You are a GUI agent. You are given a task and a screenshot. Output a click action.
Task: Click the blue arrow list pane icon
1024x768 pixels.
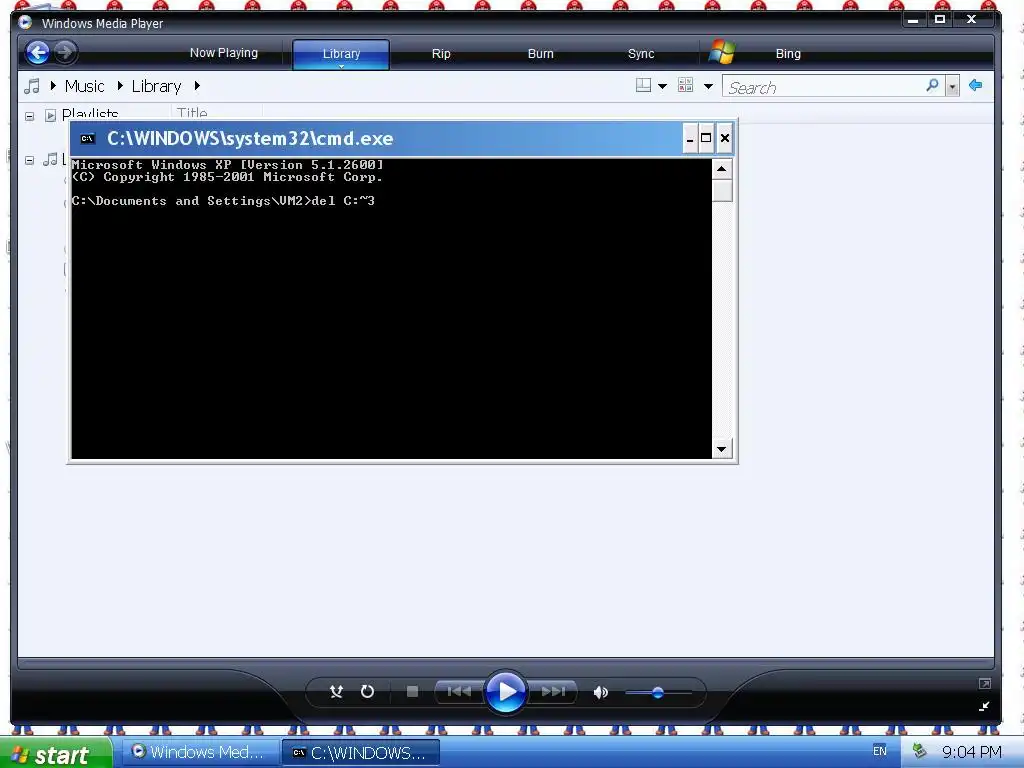pyautogui.click(x=975, y=85)
